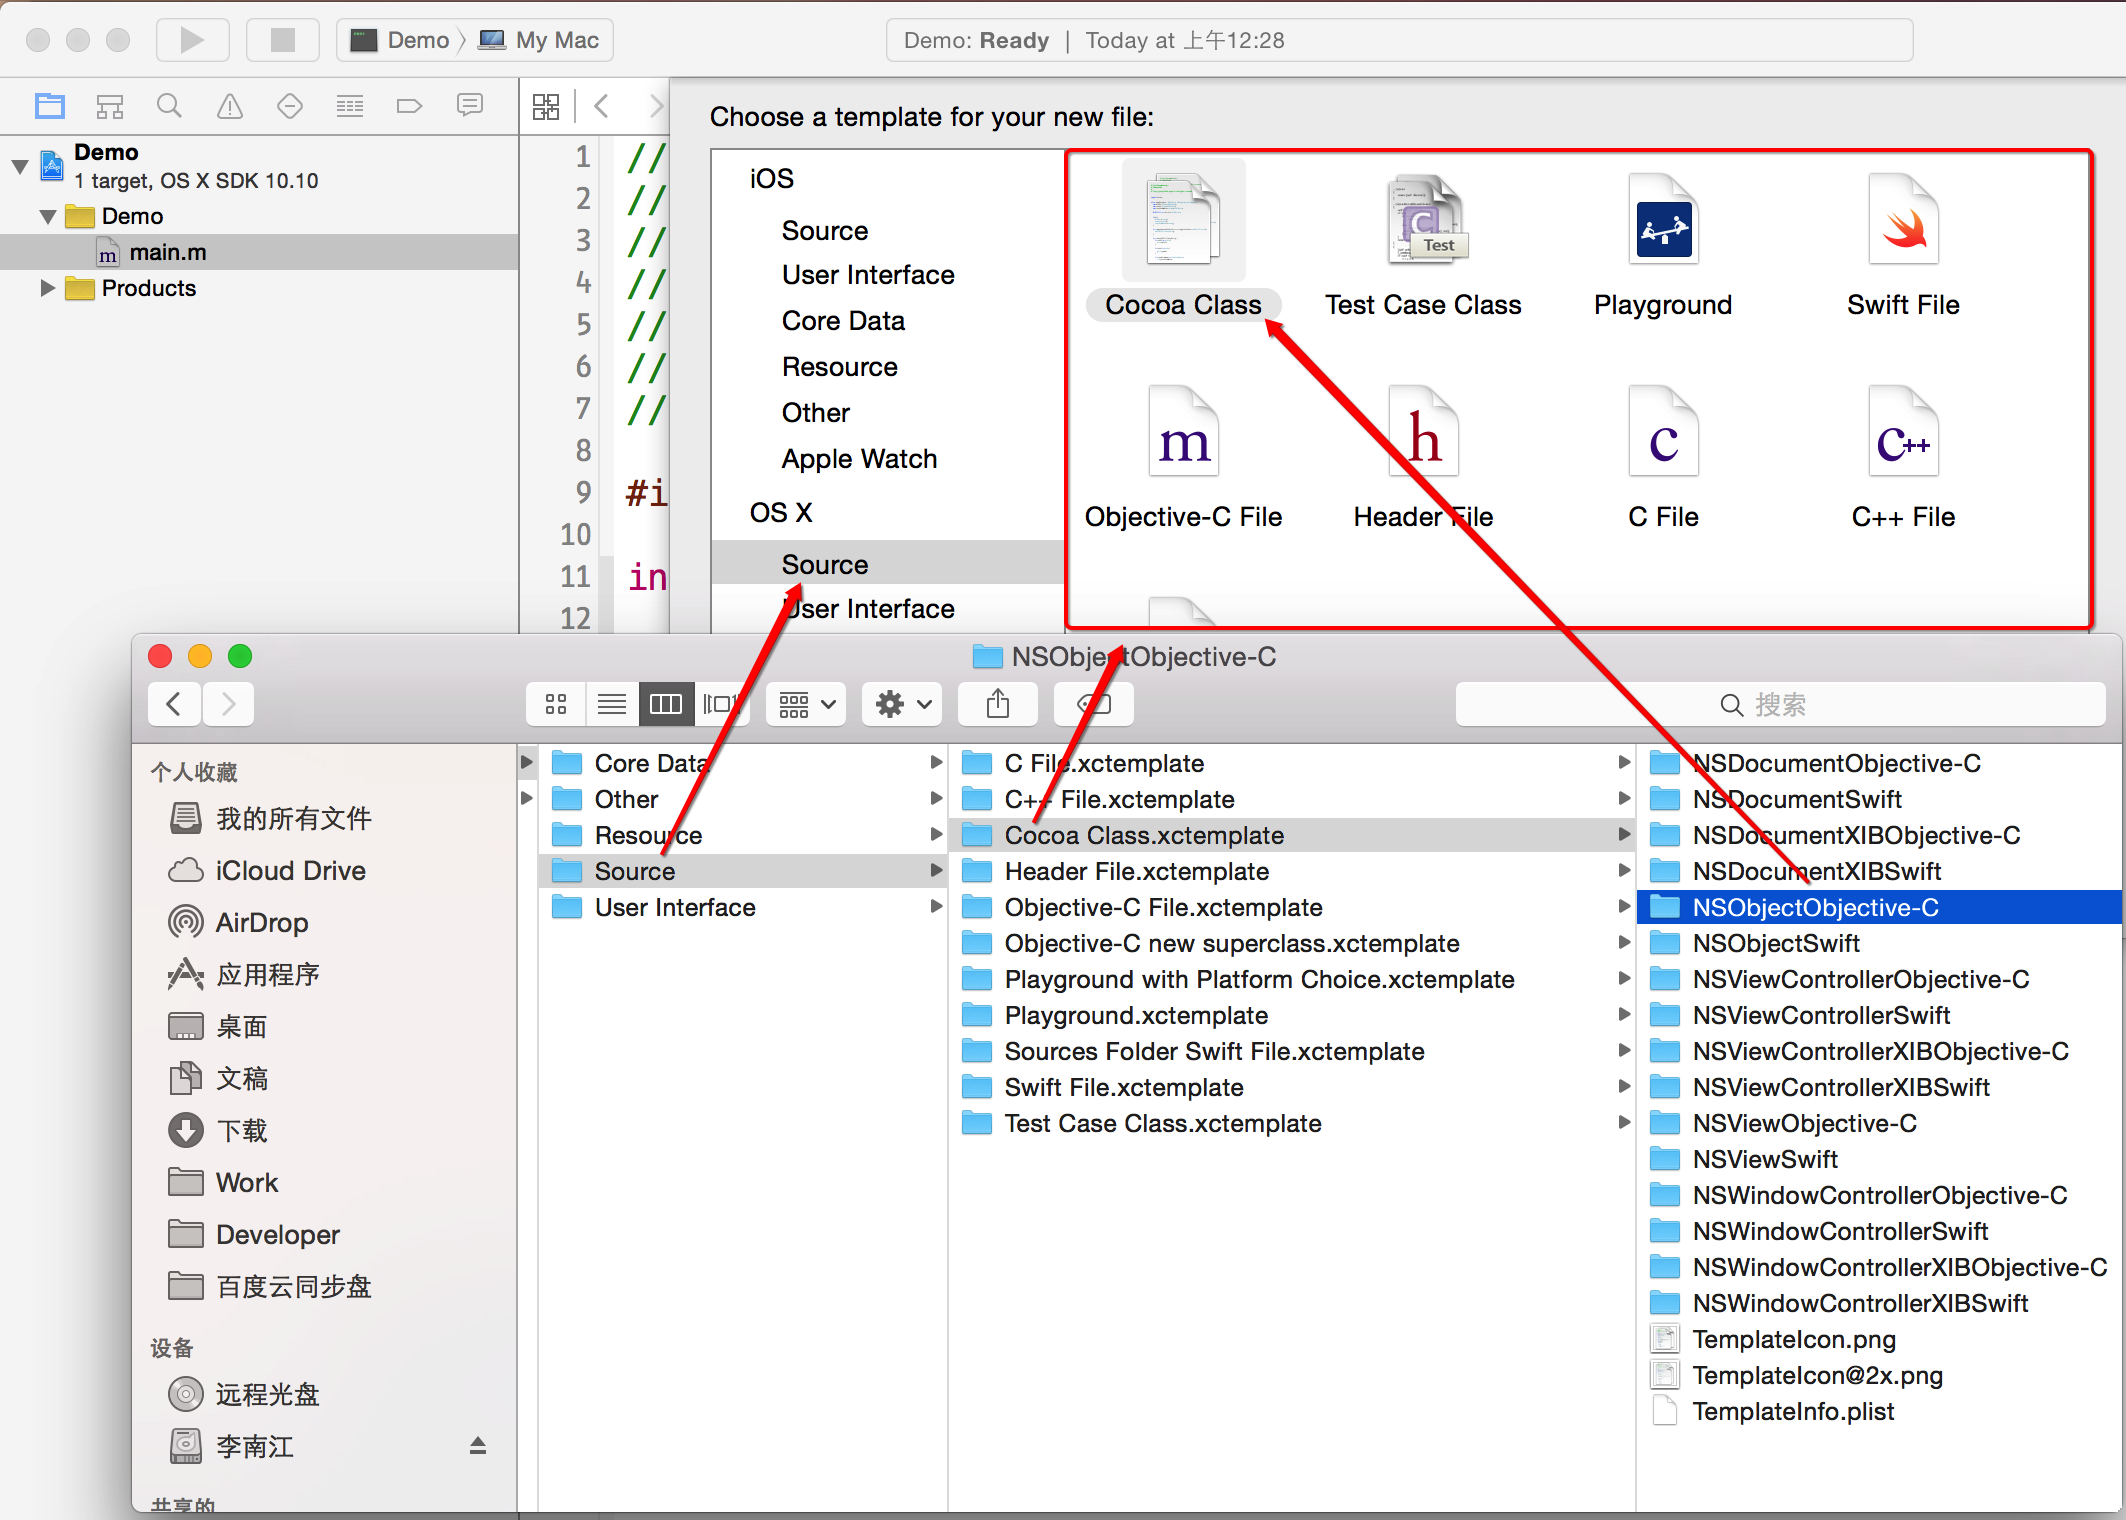
Task: Select NSObjectObjective-C folder
Action: (1880, 907)
